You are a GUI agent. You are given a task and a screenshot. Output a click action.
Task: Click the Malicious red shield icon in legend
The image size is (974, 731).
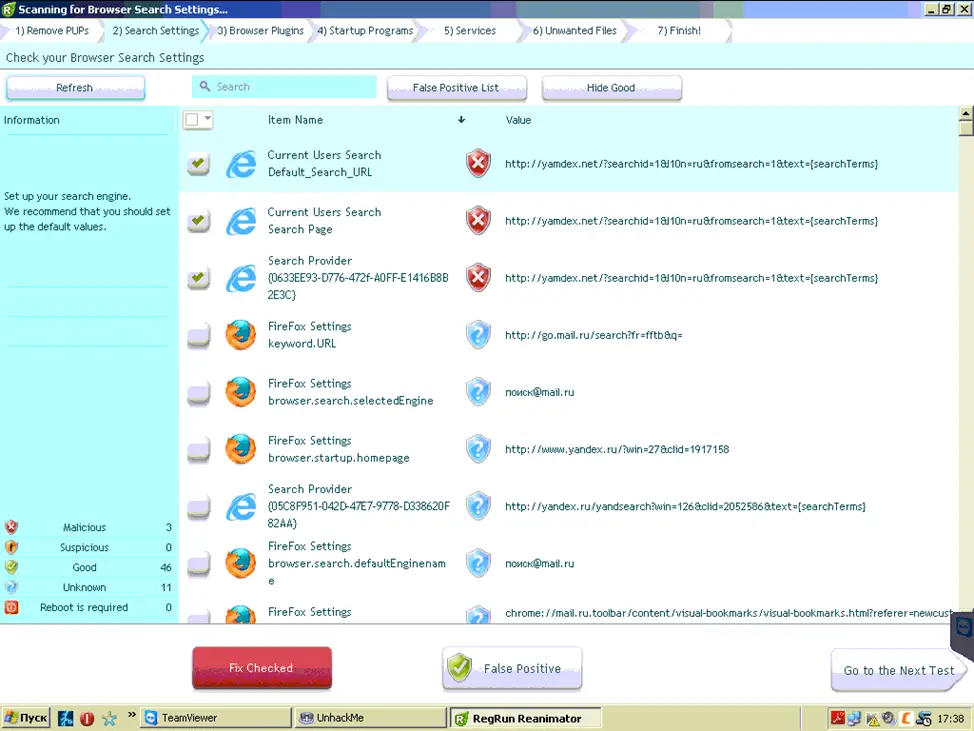click(x=12, y=527)
